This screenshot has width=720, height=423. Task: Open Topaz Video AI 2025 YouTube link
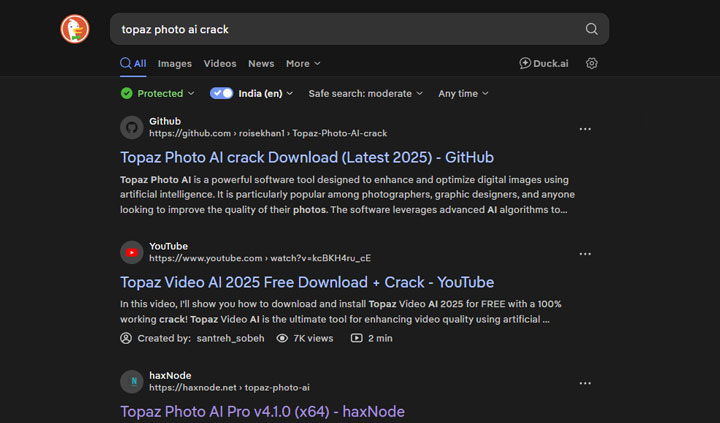[x=307, y=282]
